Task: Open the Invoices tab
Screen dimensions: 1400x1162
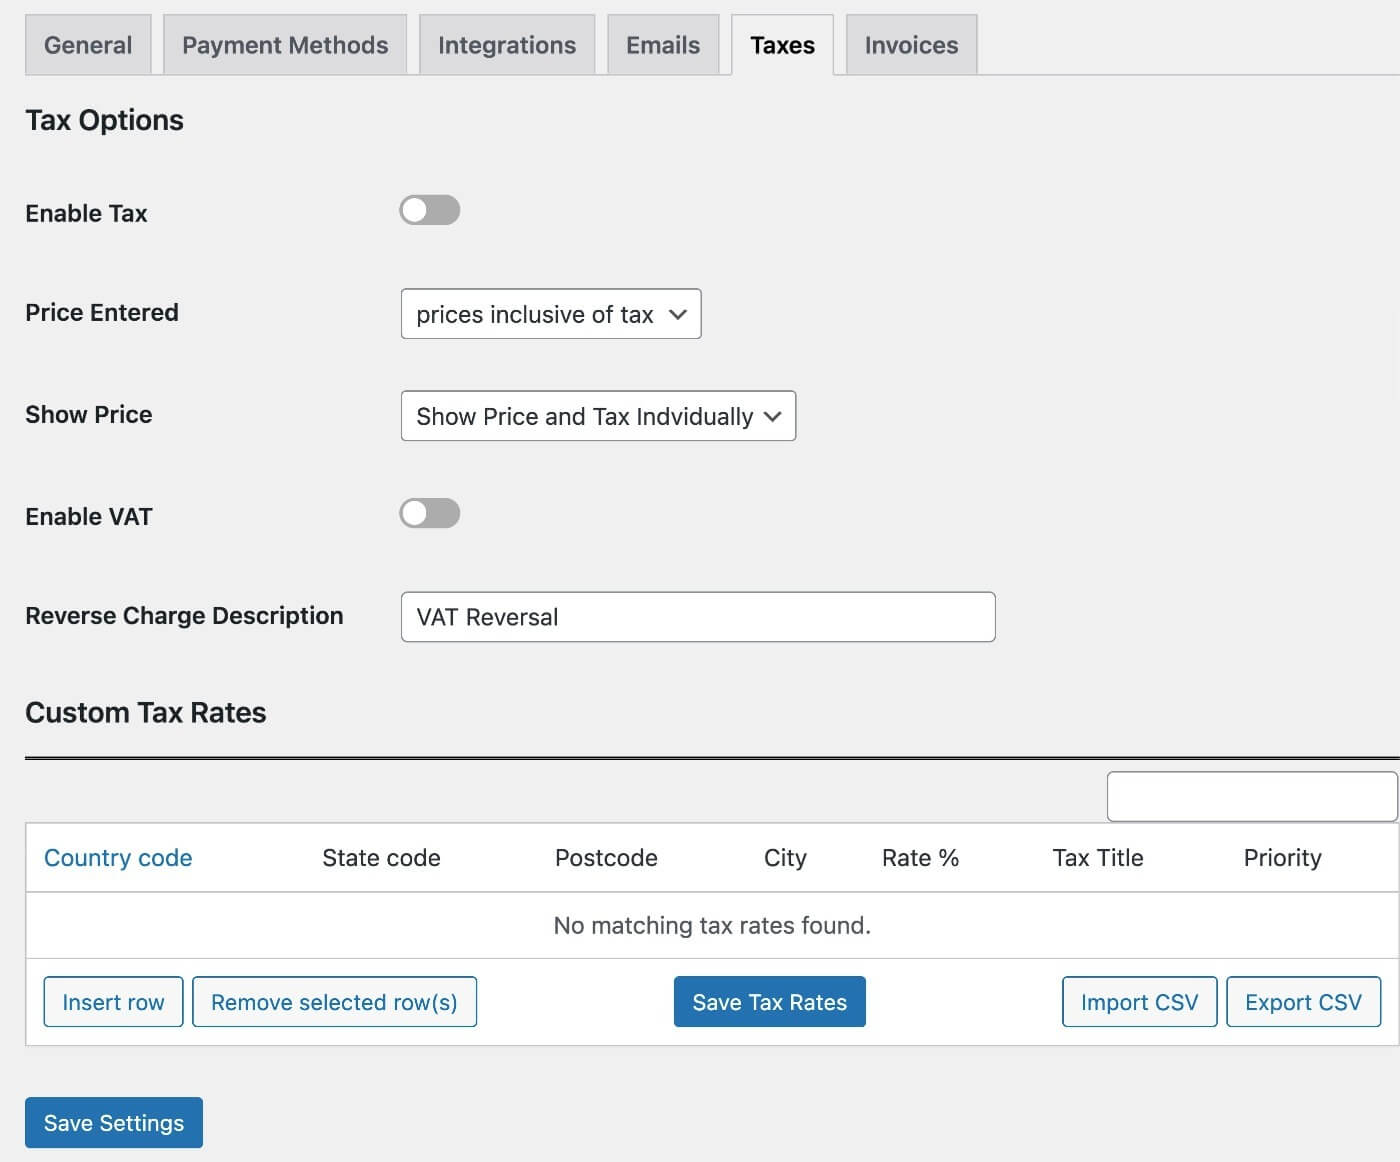Action: coord(911,45)
